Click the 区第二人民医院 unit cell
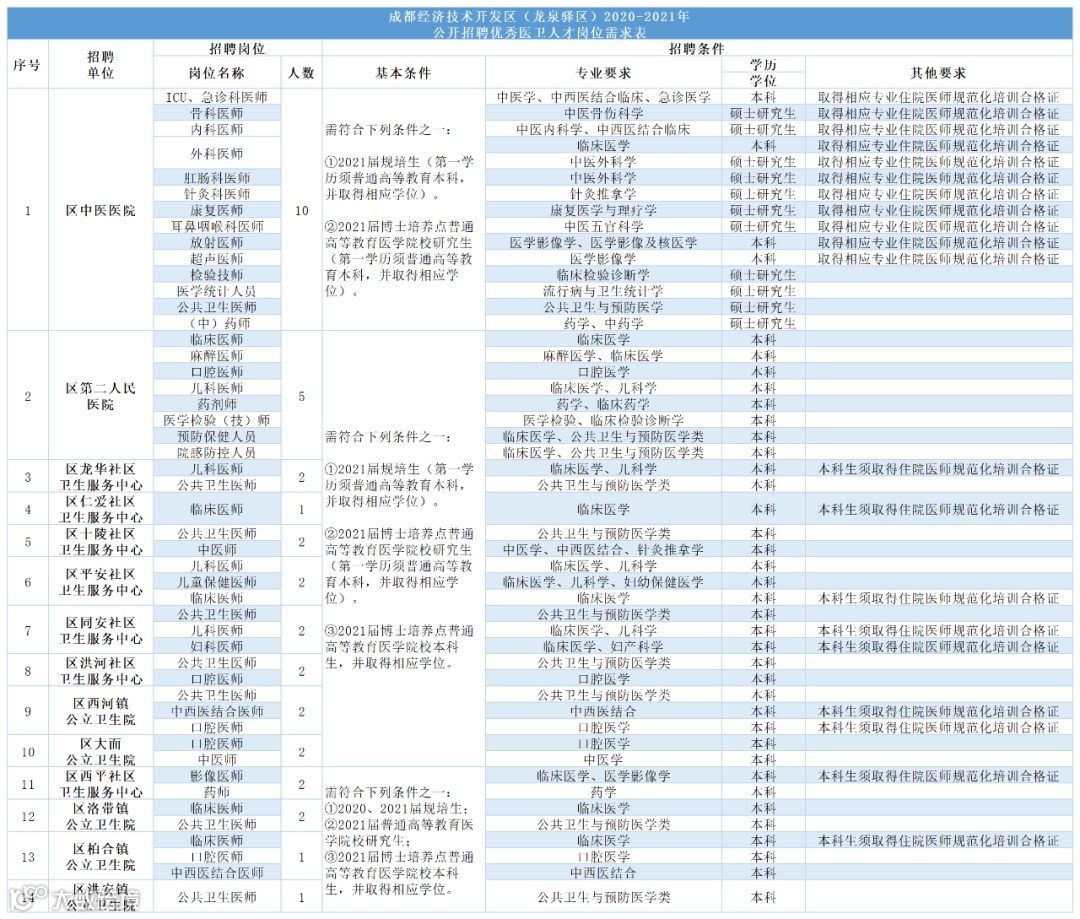The height and width of the screenshot is (919, 1080). pos(101,396)
